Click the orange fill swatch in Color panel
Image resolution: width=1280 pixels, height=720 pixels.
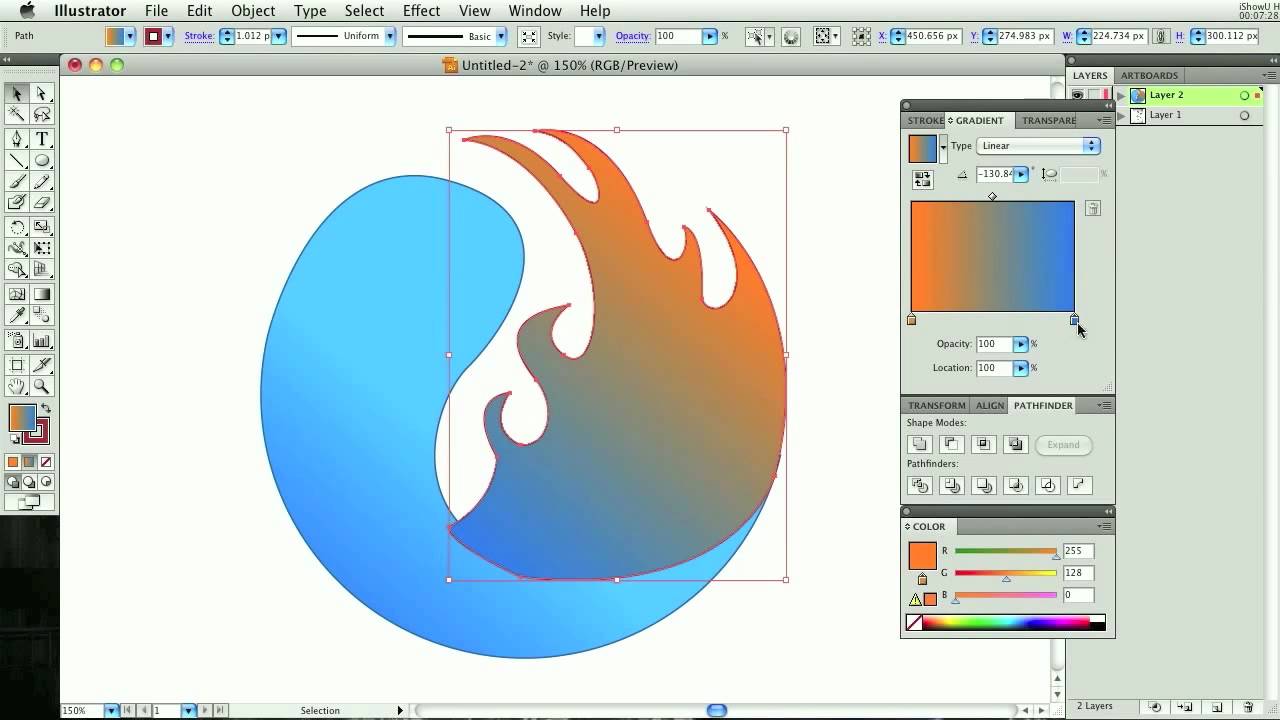tap(922, 556)
